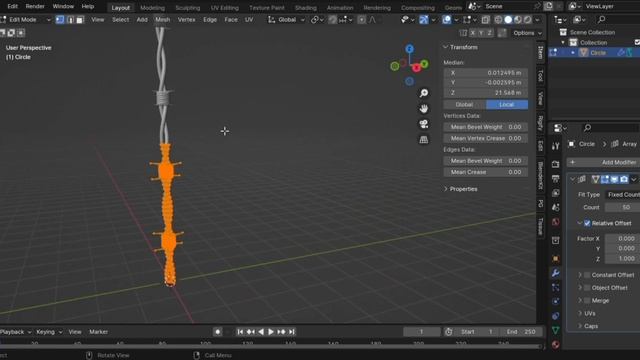Toggle camera view gizmo icon

(424, 124)
